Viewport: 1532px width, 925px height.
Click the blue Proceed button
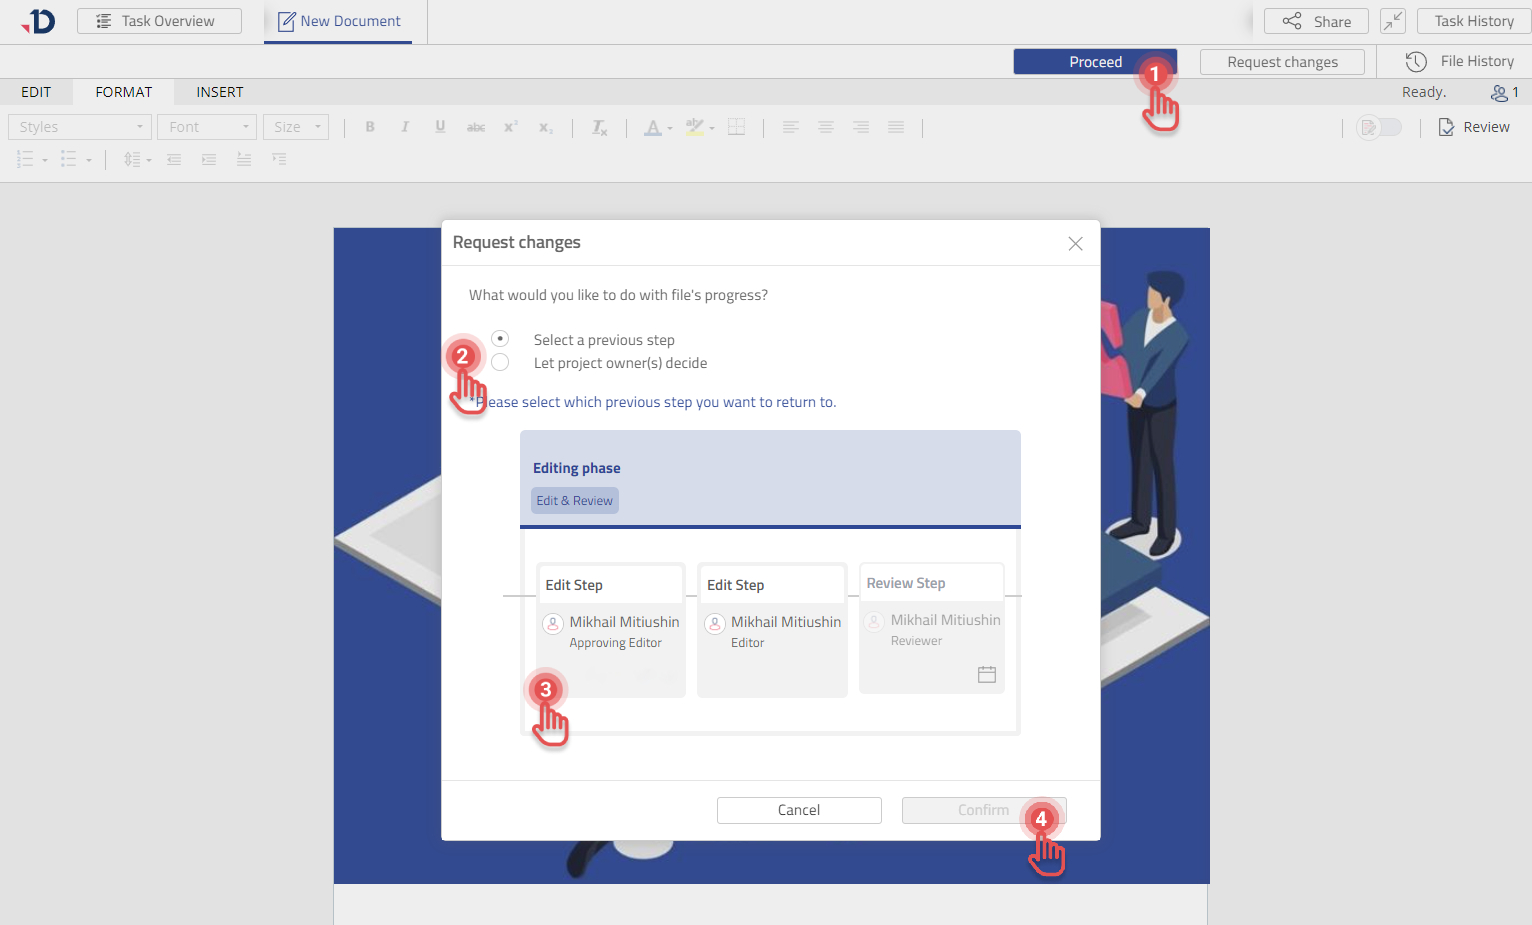(1094, 62)
